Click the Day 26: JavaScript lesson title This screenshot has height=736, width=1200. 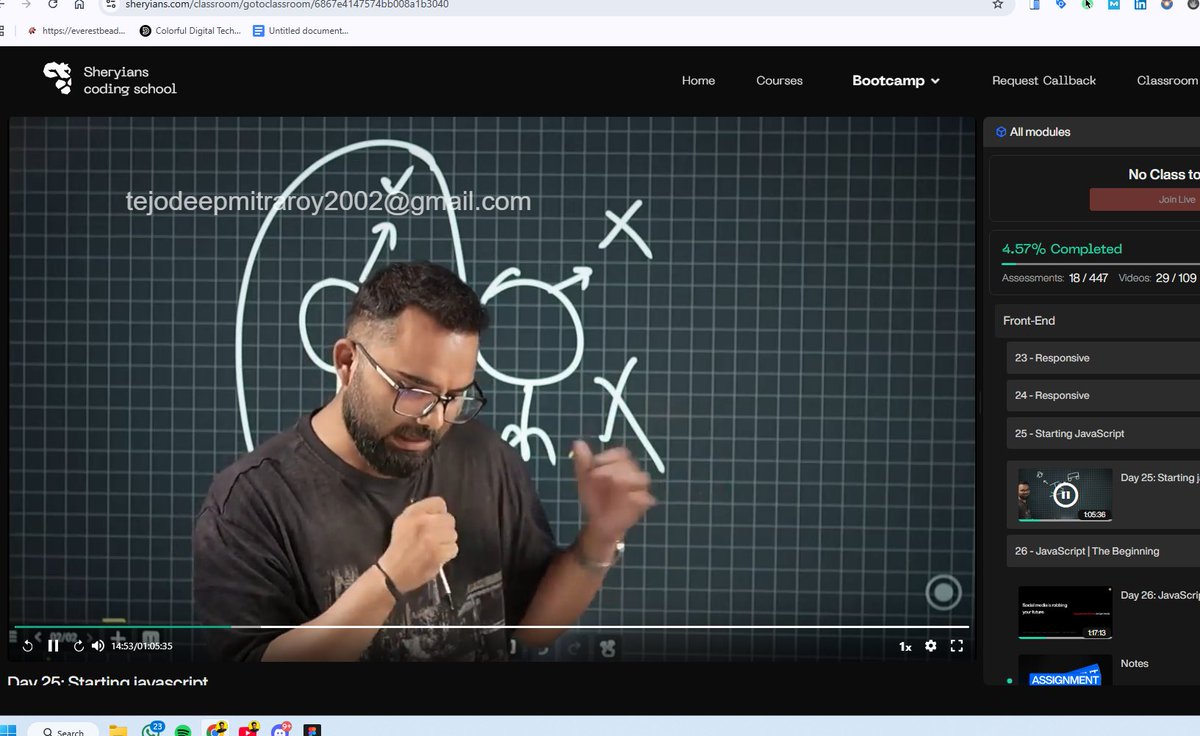click(1160, 595)
